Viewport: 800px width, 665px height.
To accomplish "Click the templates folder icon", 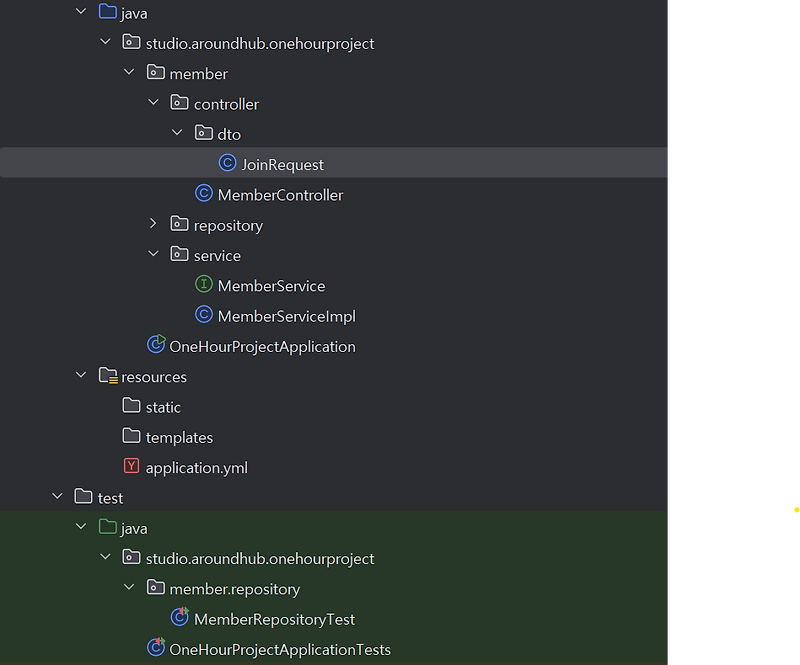I will tap(132, 435).
